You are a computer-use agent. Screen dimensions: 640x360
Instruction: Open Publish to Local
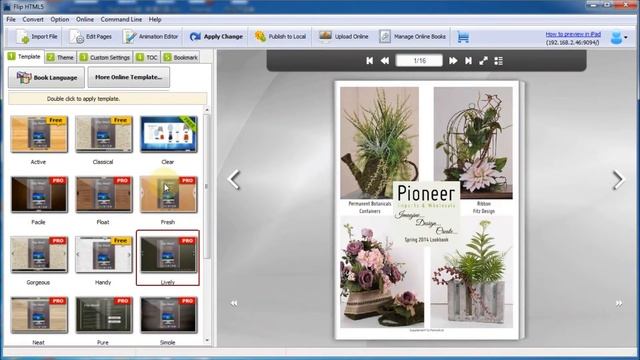click(x=280, y=37)
